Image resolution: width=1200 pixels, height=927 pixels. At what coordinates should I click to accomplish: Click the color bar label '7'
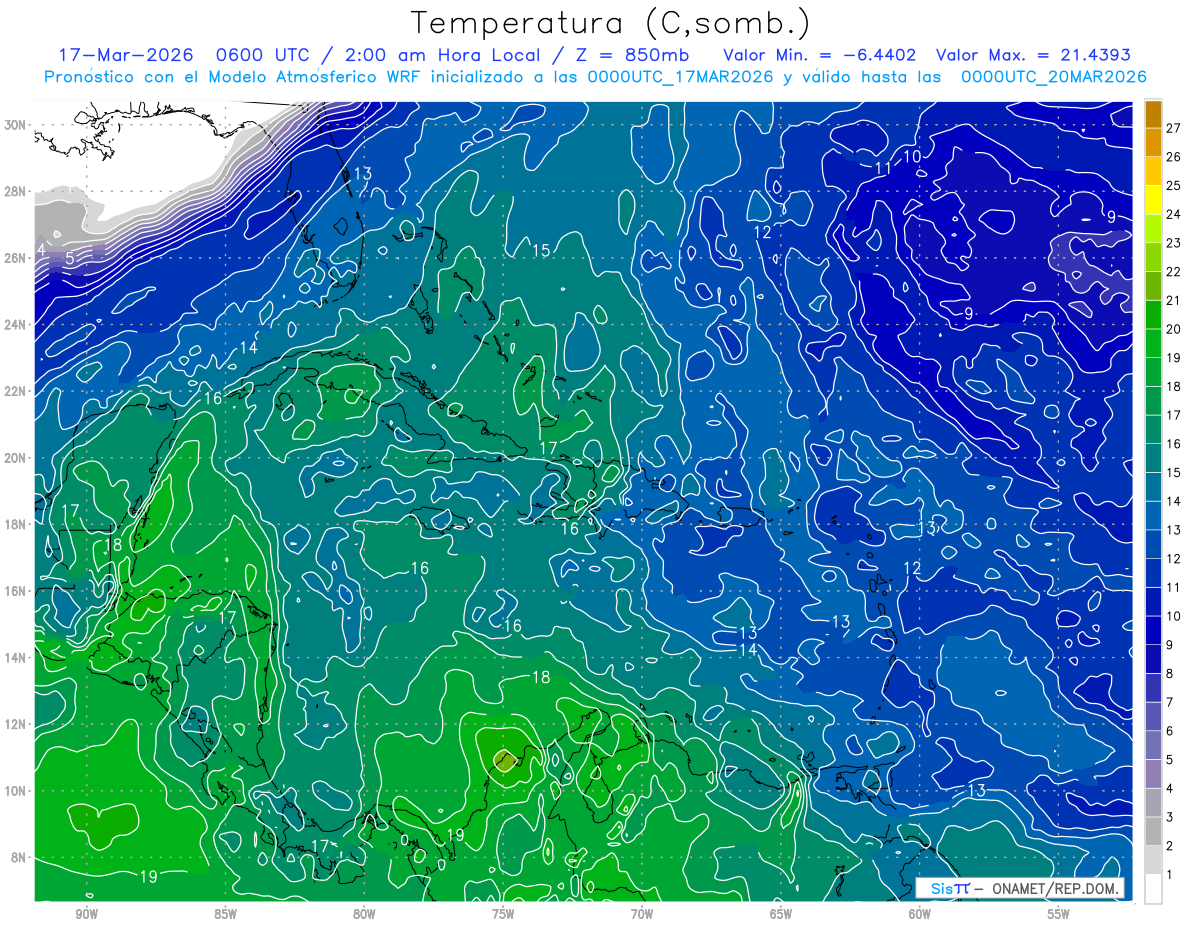[1170, 702]
